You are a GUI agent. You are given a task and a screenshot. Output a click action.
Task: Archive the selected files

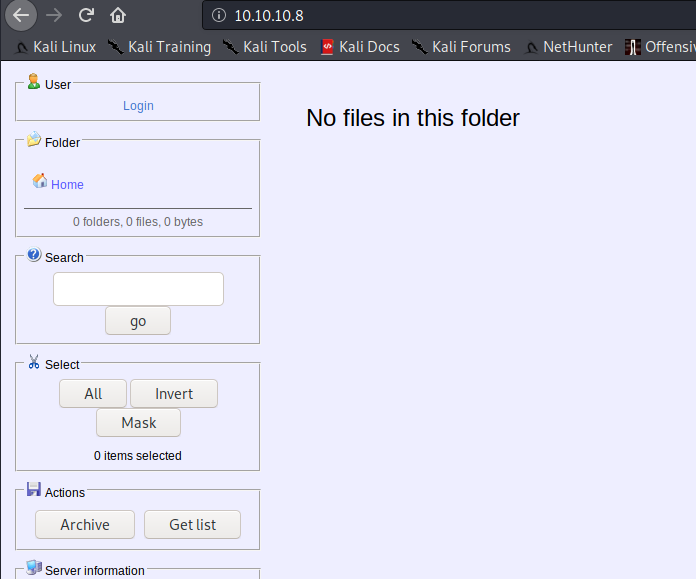[85, 524]
